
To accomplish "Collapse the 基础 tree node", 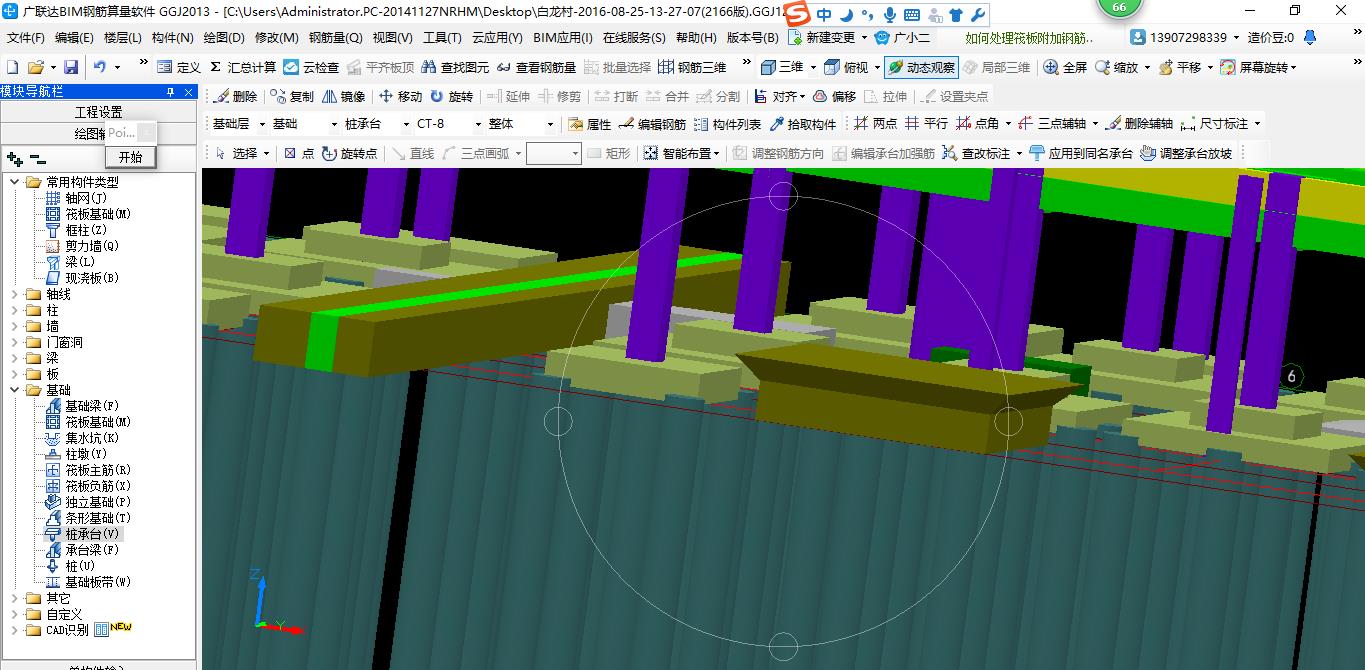I will pos(15,390).
